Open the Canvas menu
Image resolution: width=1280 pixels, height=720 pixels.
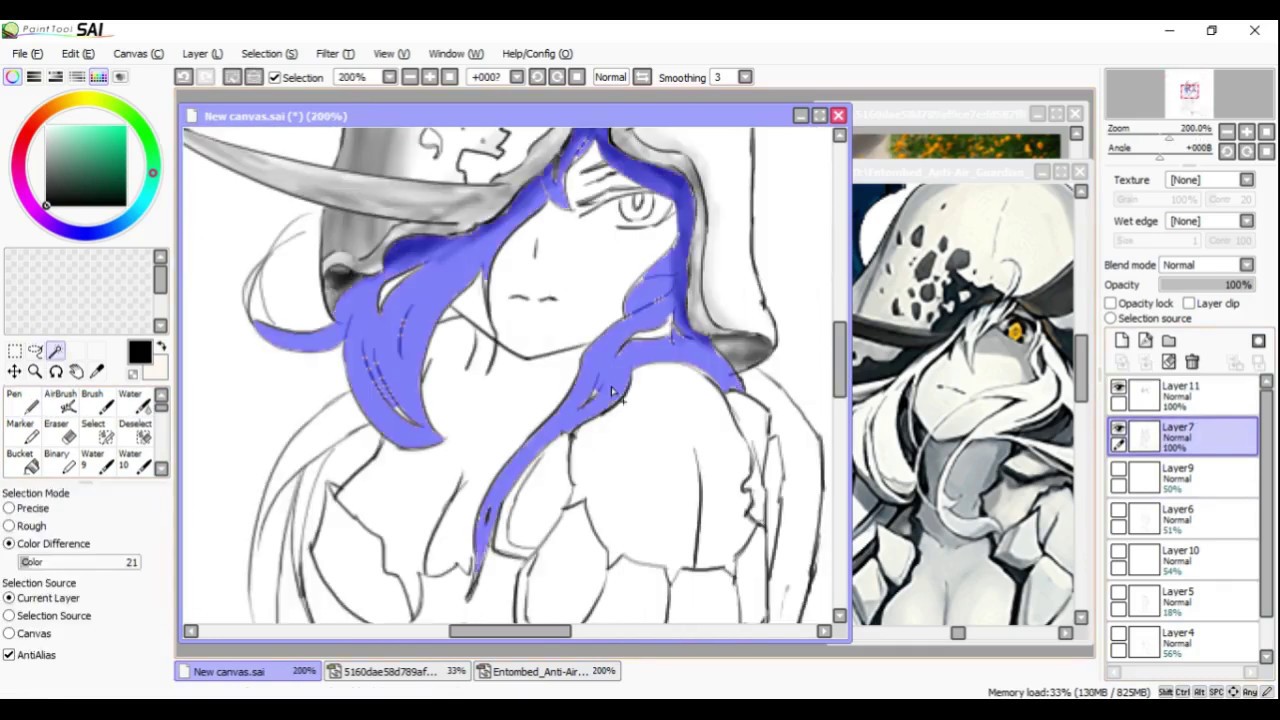tap(138, 54)
